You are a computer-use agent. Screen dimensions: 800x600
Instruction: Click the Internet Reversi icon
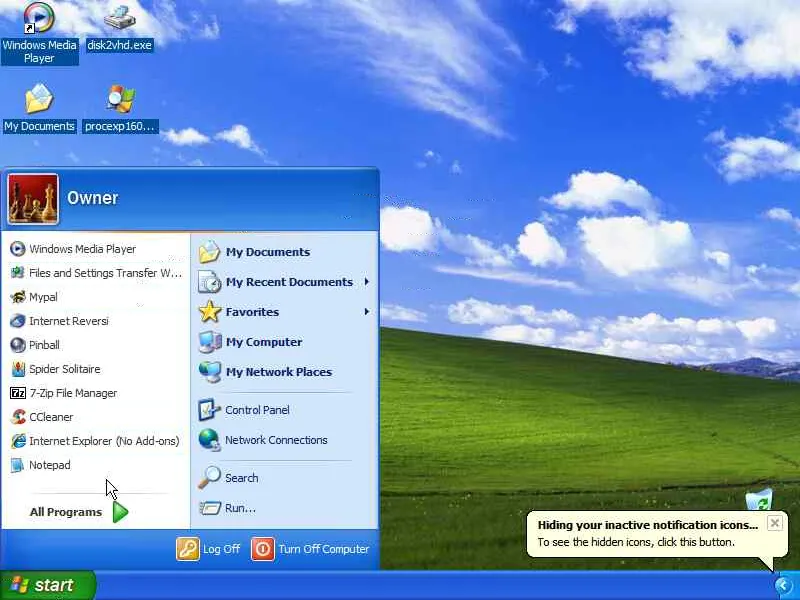(18, 321)
